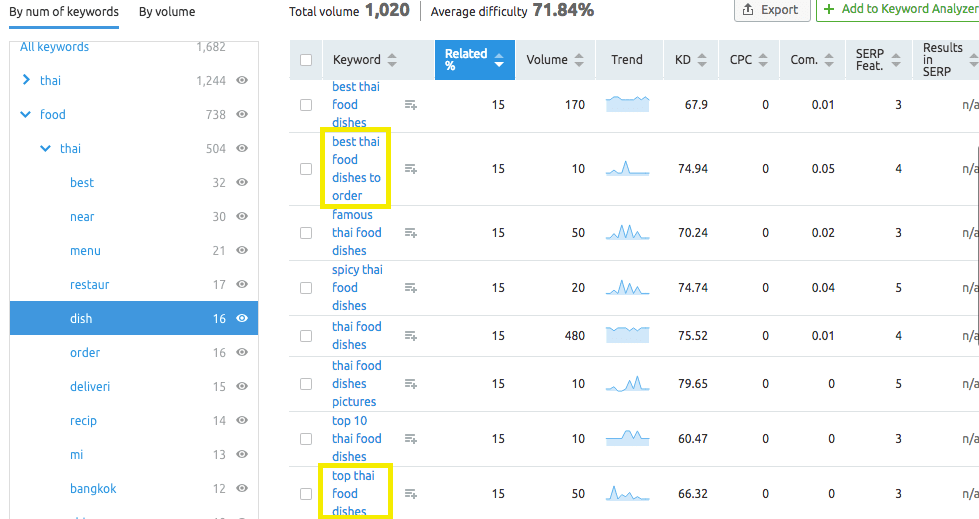This screenshot has height=519, width=979.
Task: Toggle visibility eye for 'thai' top group
Action: (242, 80)
